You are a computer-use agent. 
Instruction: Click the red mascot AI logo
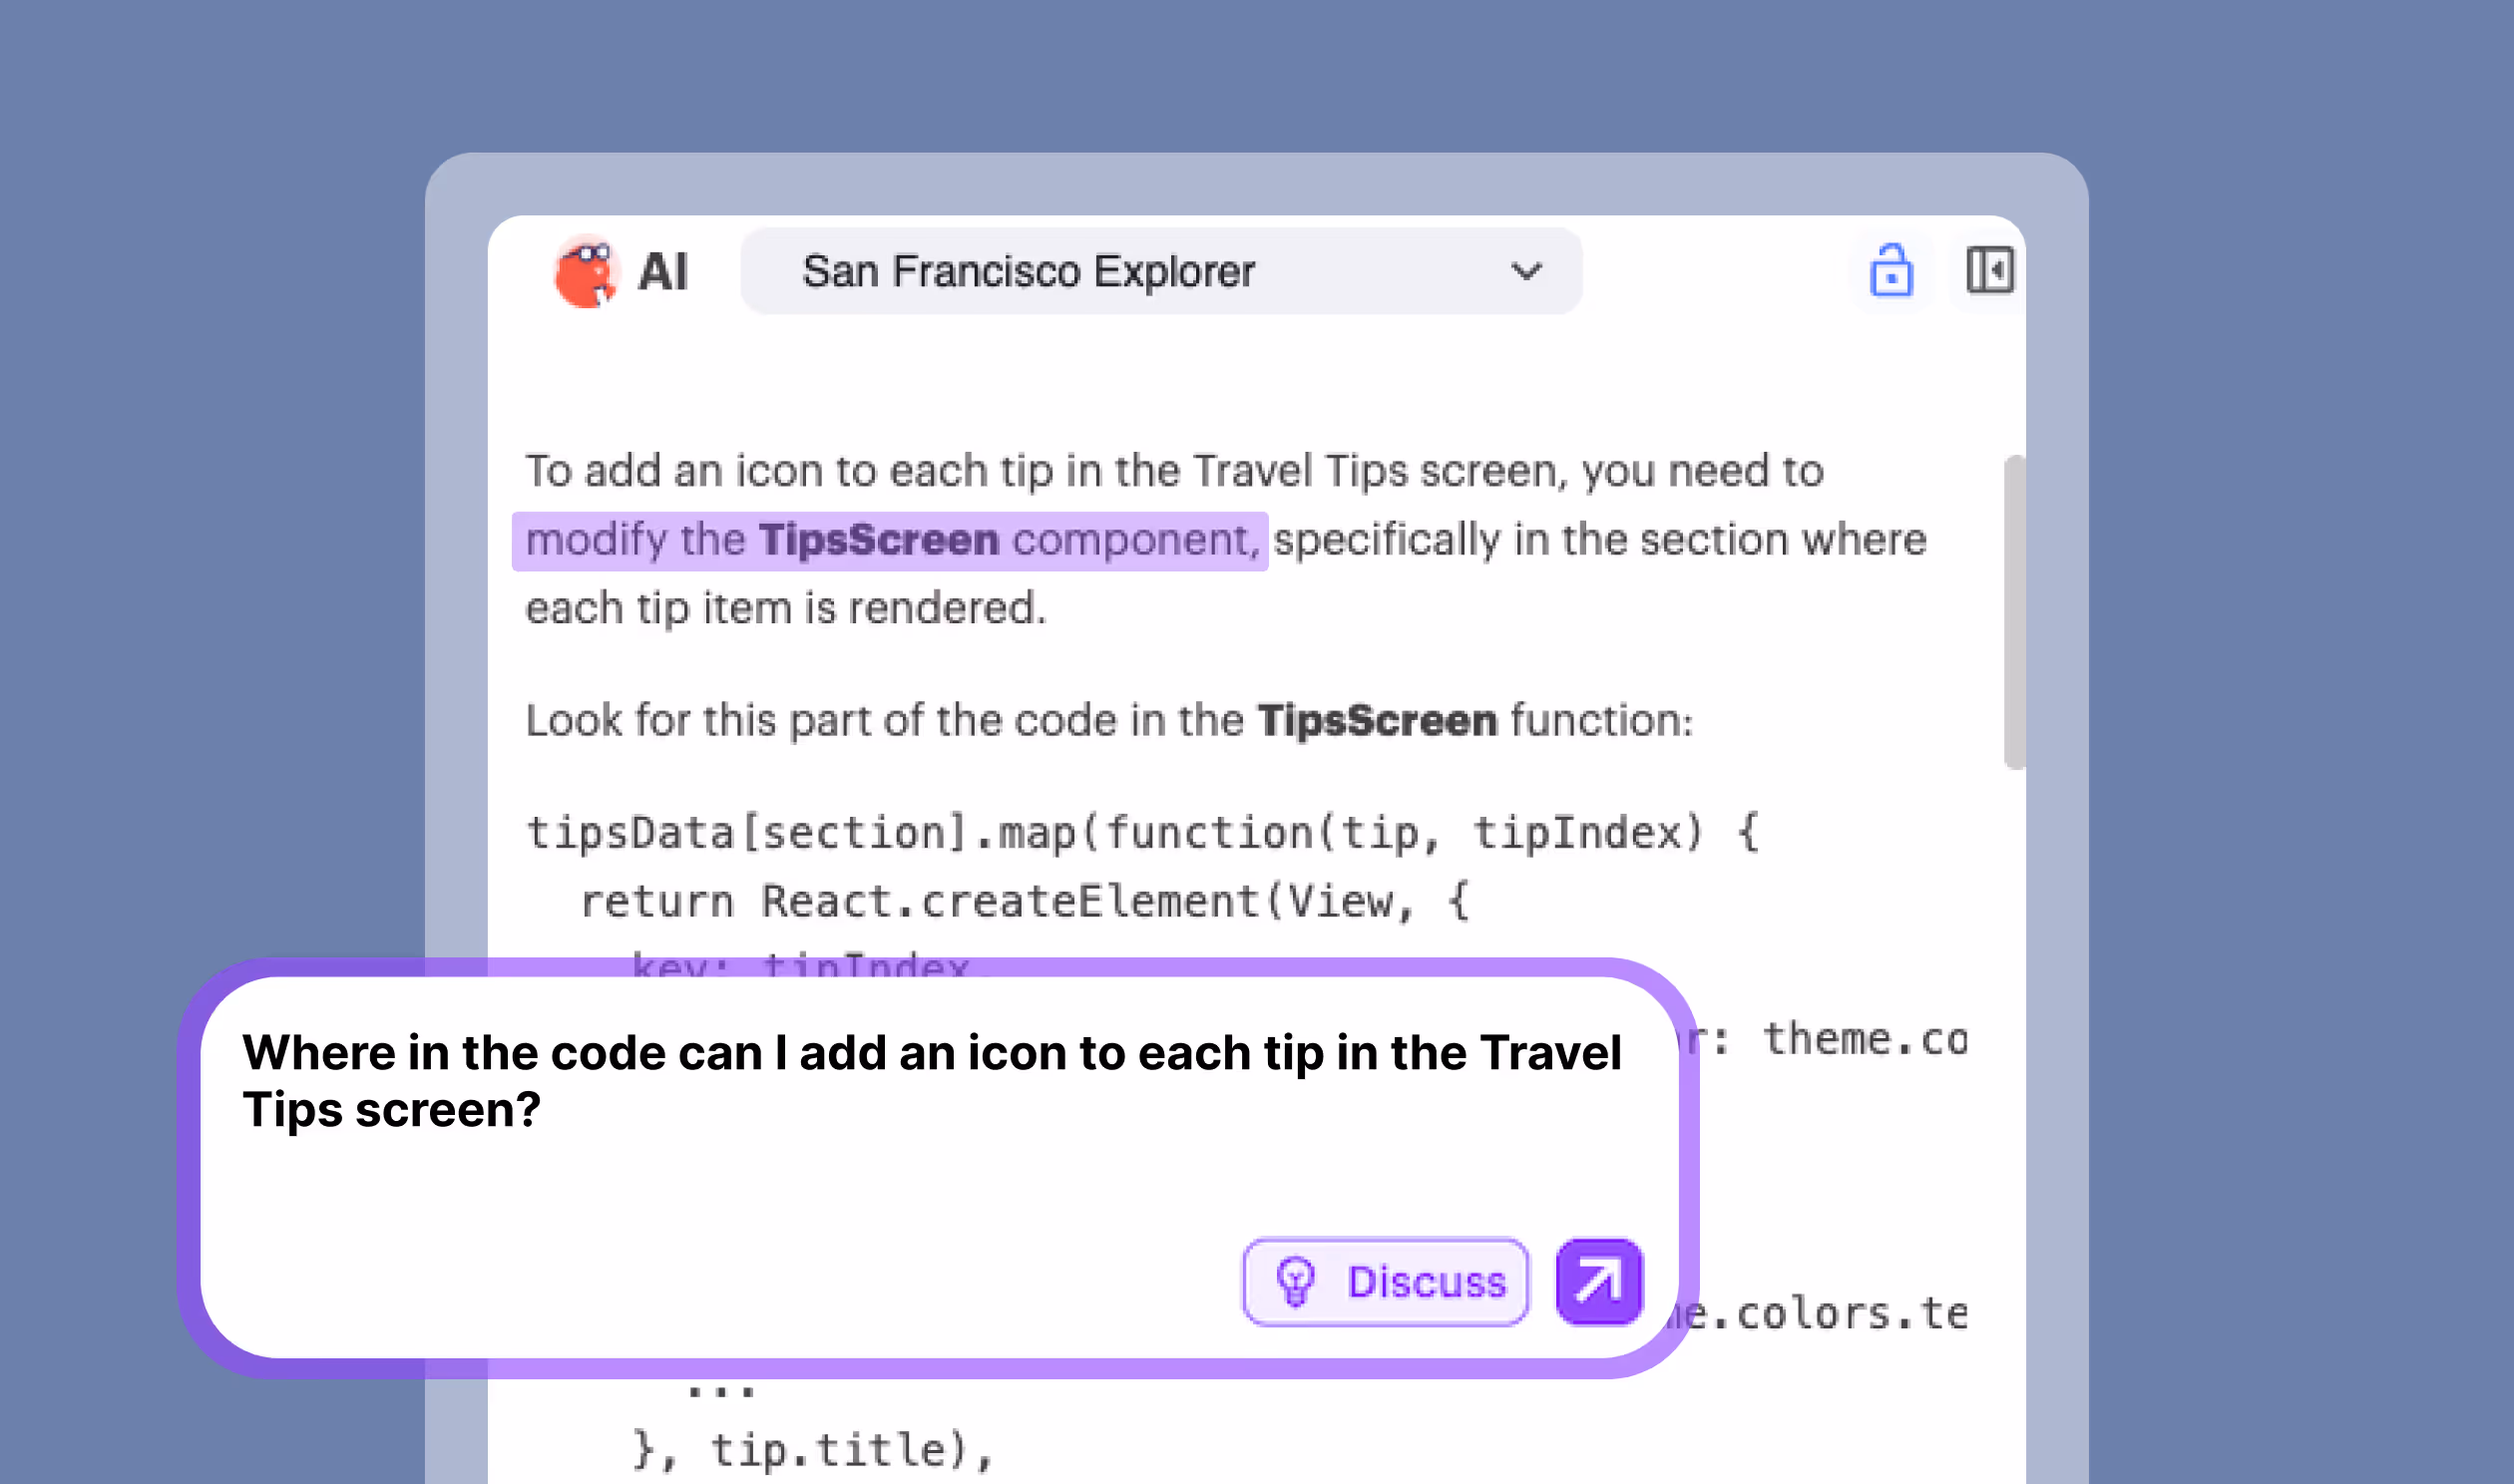tap(585, 271)
